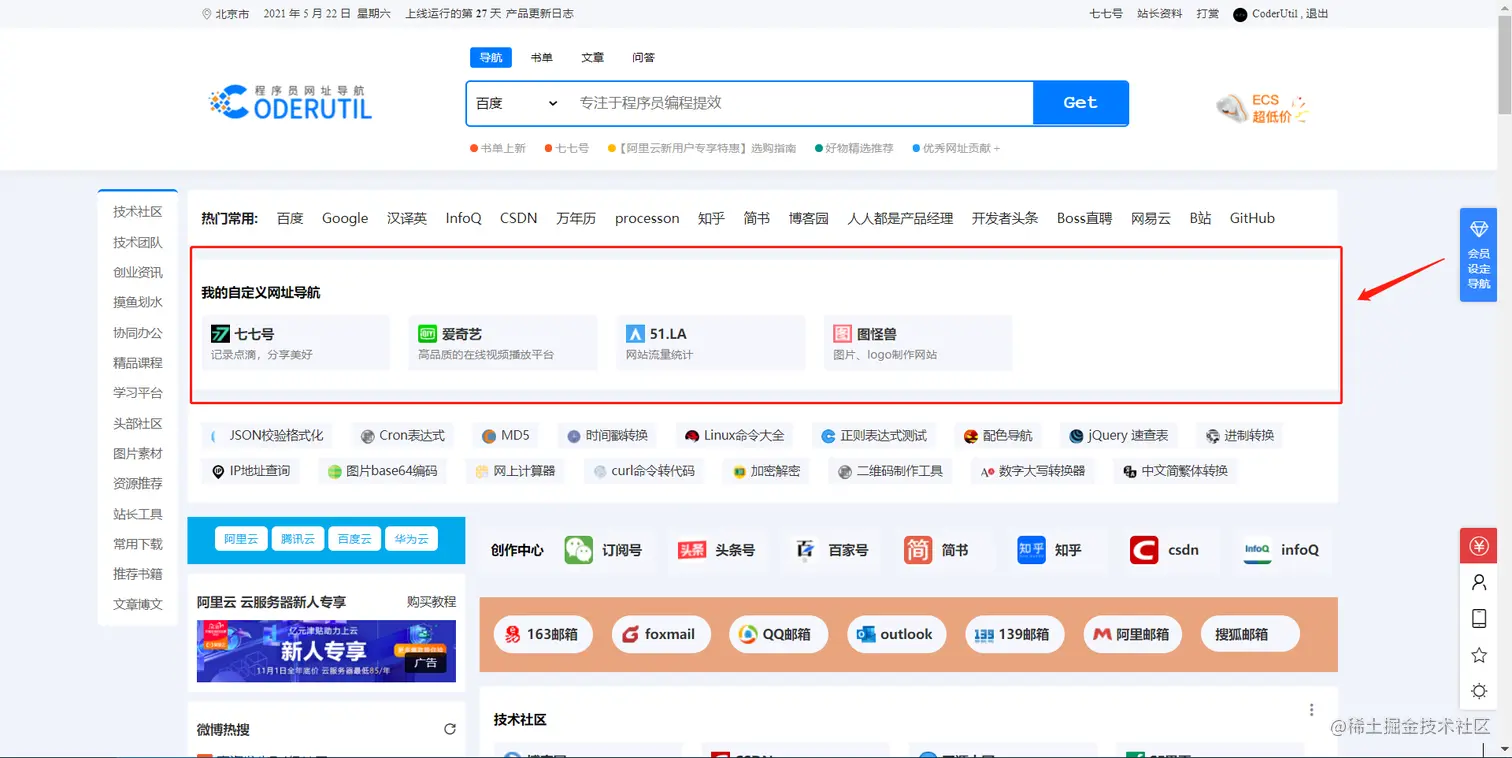This screenshot has width=1512, height=758.
Task: Select the 百度云 cloud tab
Action: tap(355, 539)
